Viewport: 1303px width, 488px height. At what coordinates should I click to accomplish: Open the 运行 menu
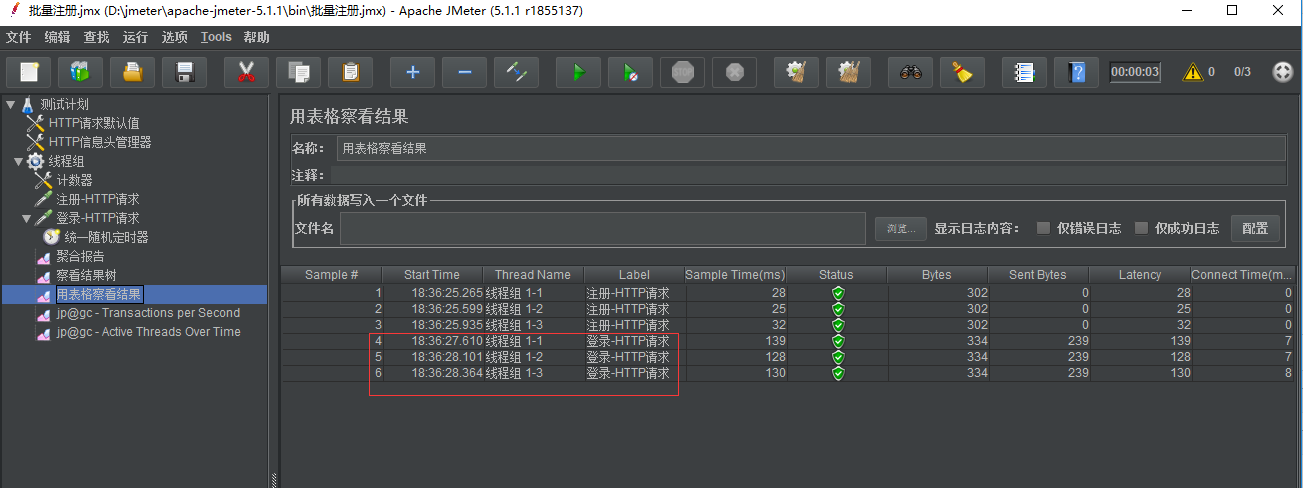tap(136, 37)
